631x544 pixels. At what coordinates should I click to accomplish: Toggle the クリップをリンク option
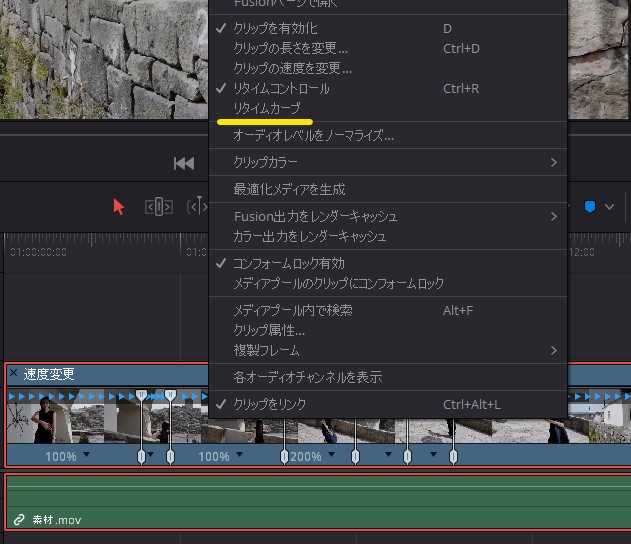[388, 404]
